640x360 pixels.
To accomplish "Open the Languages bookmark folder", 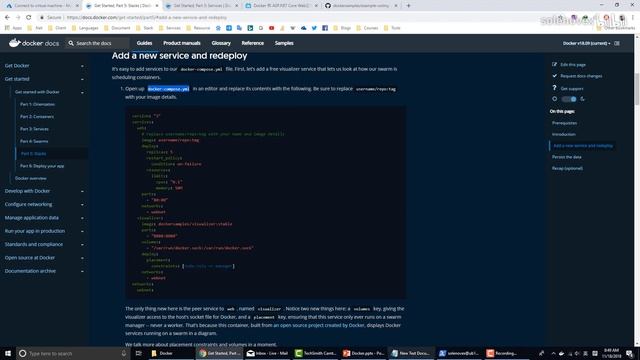I will tap(85, 28).
